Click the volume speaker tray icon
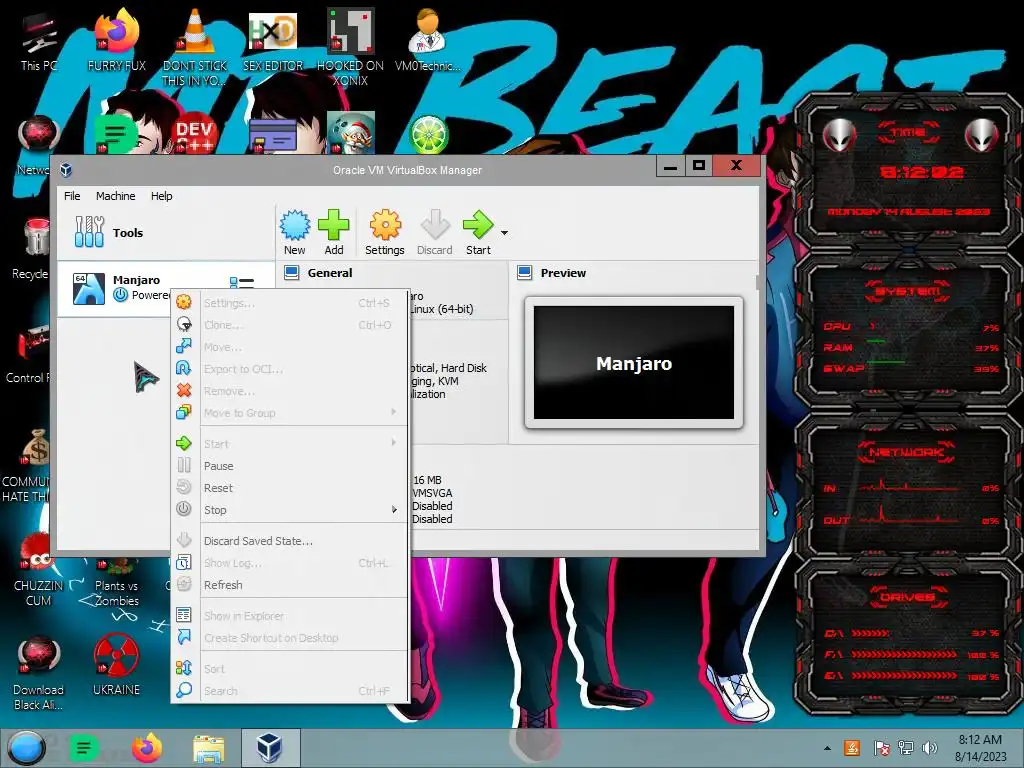This screenshot has width=1024, height=768. [929, 748]
